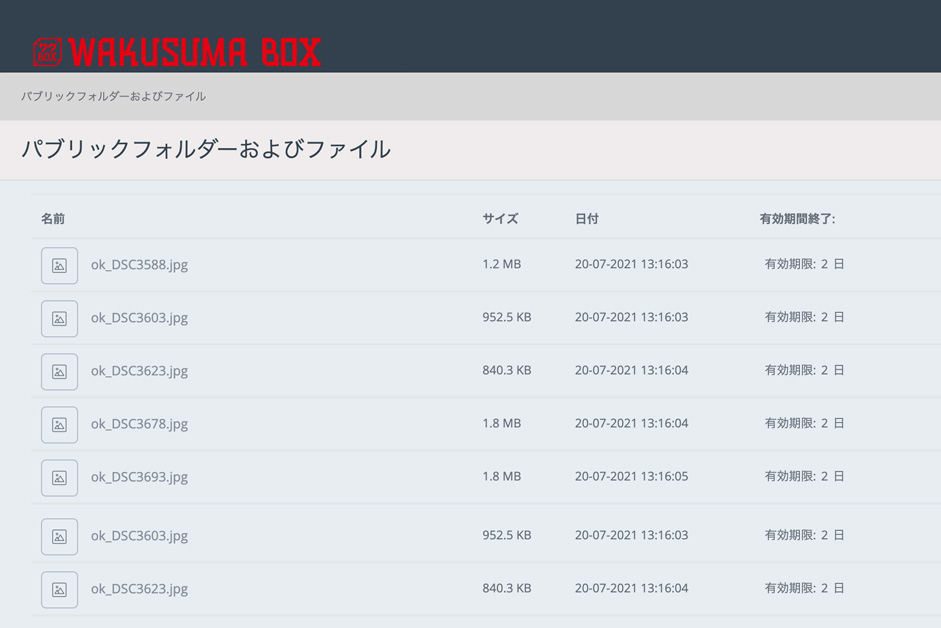This screenshot has width=941, height=628.
Task: Select image icon beside ok_DSC3678.jpg
Action: (59, 424)
